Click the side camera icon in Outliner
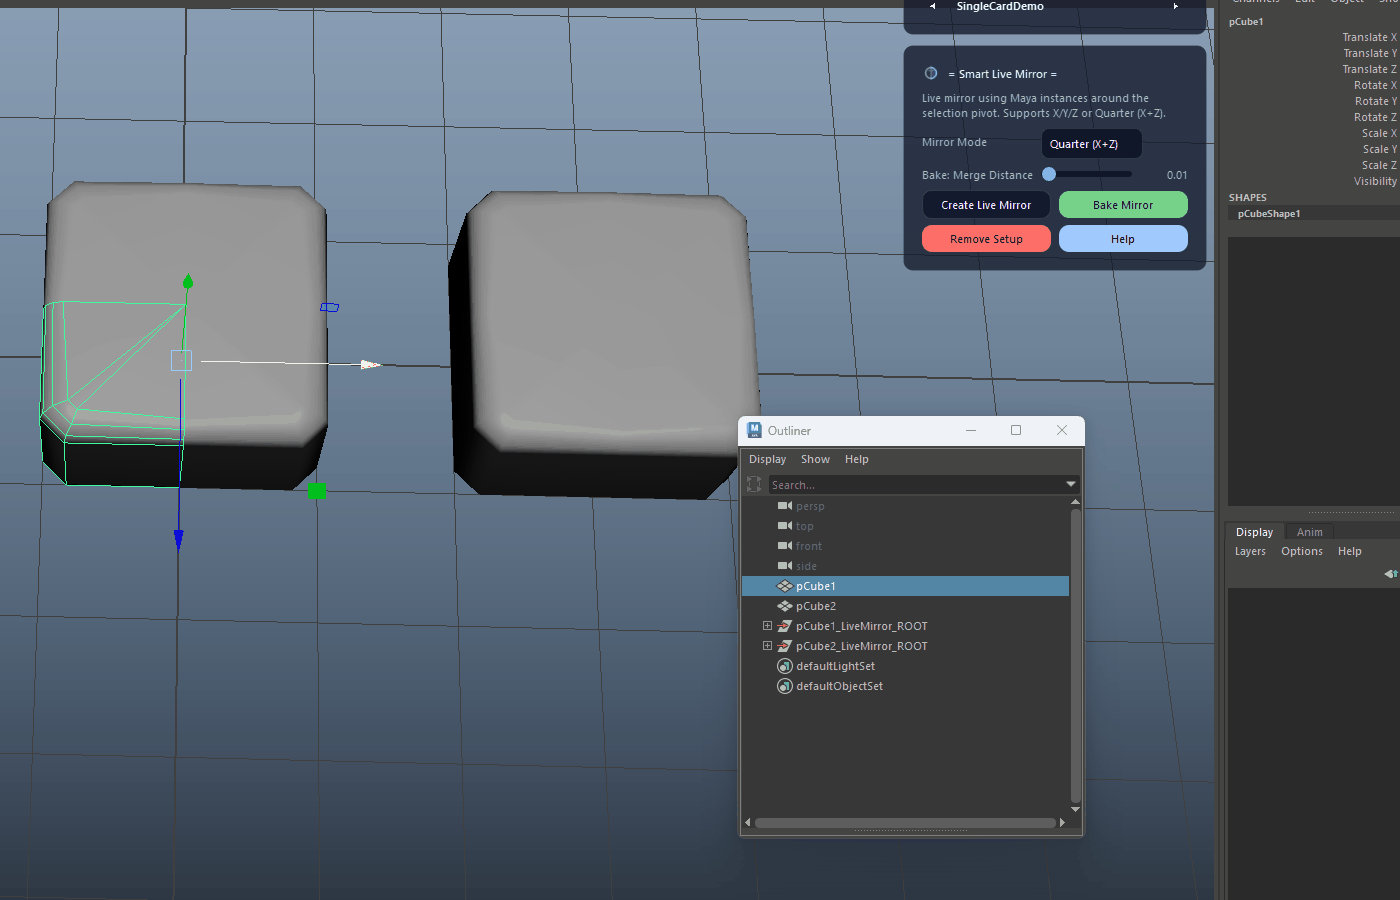 coord(785,566)
